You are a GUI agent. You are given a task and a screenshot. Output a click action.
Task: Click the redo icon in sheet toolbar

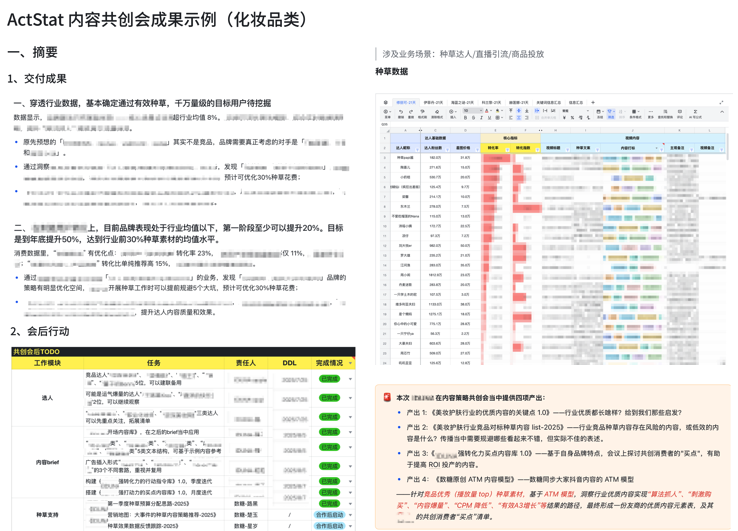[411, 111]
